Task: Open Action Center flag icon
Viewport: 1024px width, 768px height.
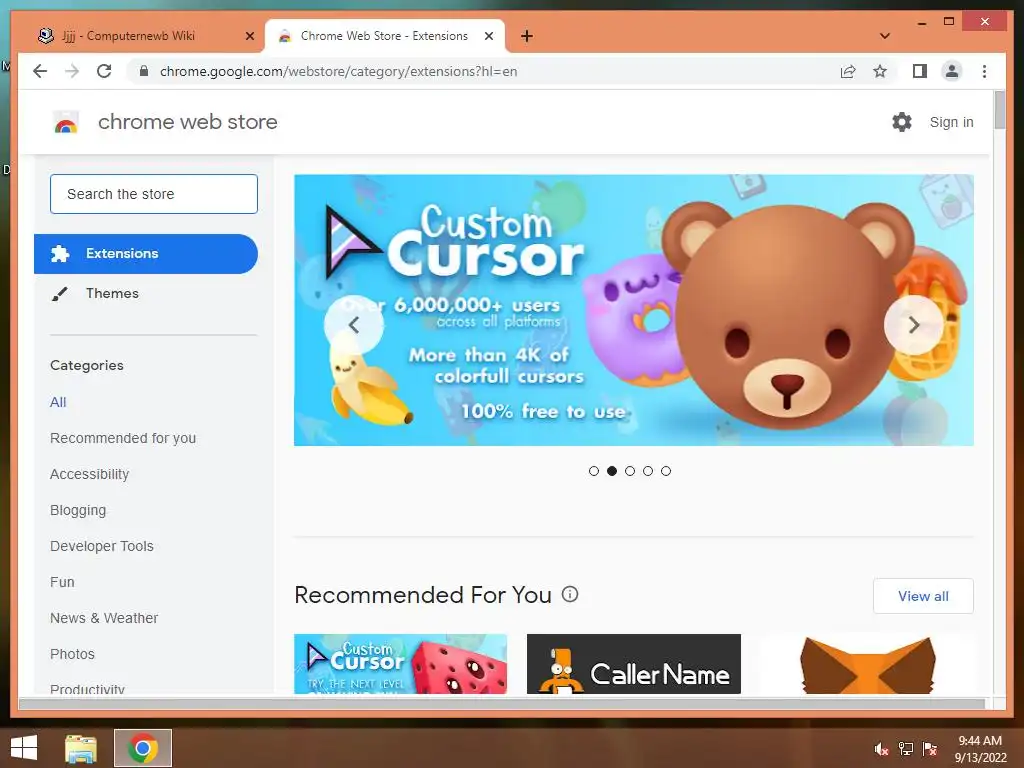Action: (930, 749)
